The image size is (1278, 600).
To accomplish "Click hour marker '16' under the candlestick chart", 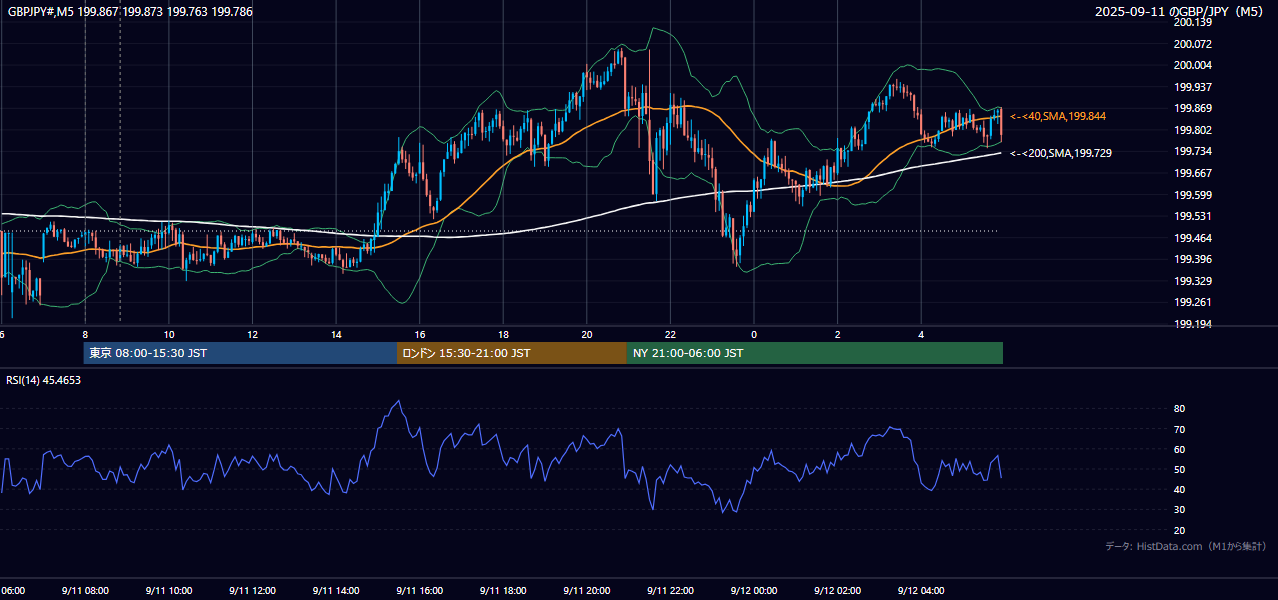I will point(420,335).
